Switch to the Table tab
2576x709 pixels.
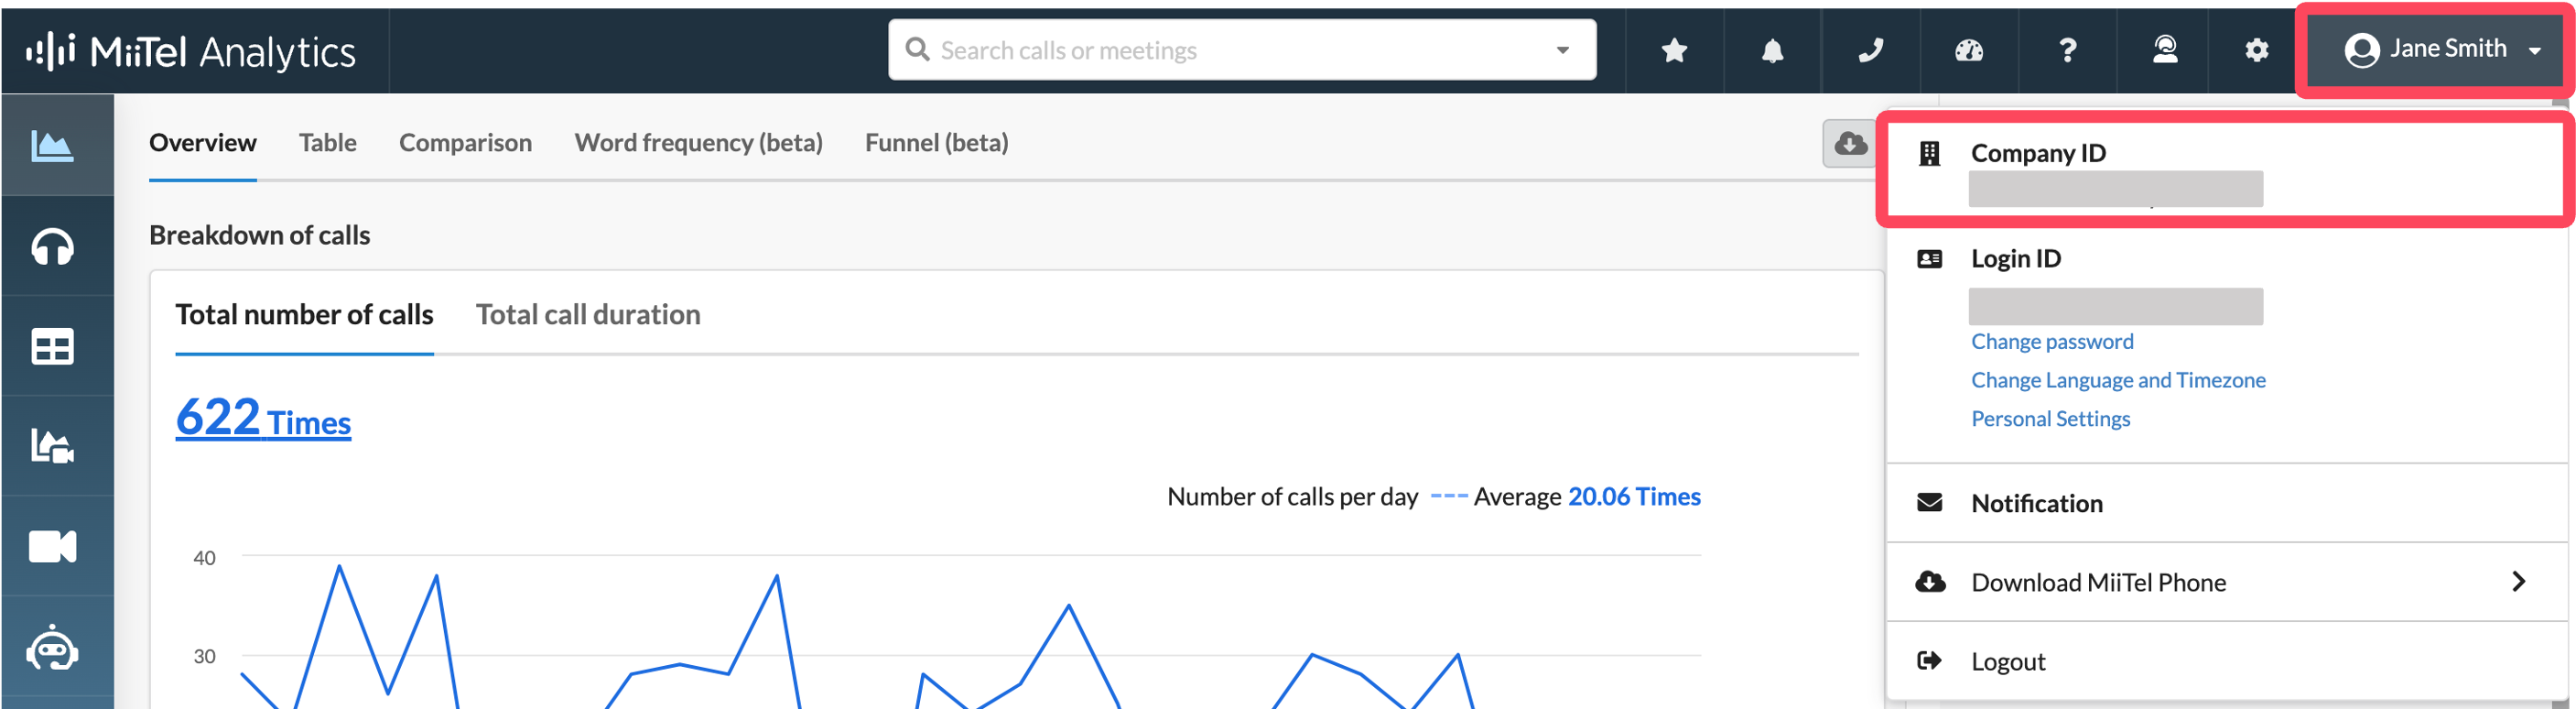[x=327, y=143]
